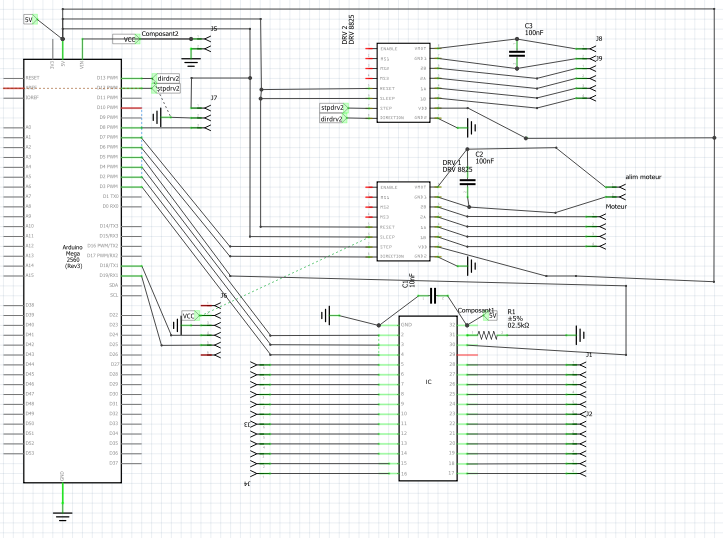Viewport: 723px width, 538px height.
Task: Click the R1 2.5kΩ resistor symbol
Action: click(488, 336)
